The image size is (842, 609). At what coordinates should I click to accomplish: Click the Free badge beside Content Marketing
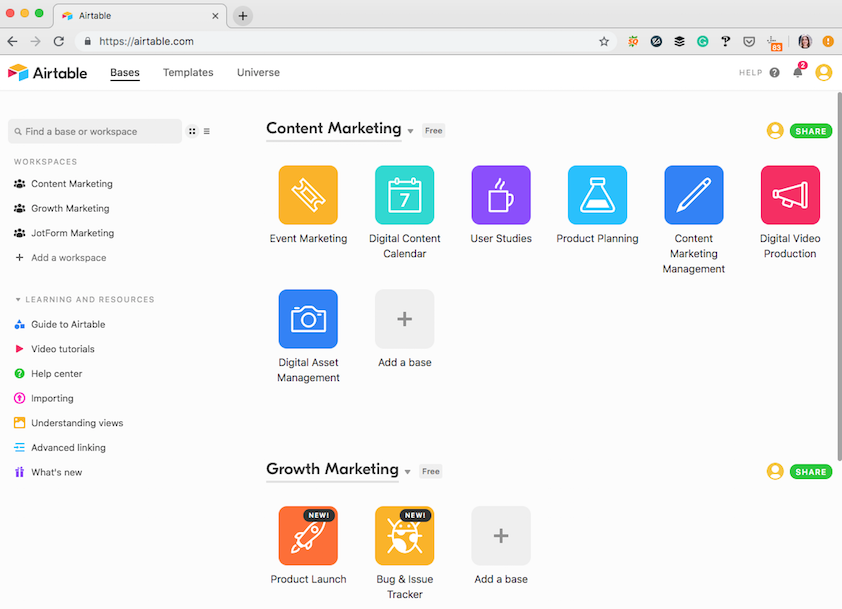[x=433, y=130]
